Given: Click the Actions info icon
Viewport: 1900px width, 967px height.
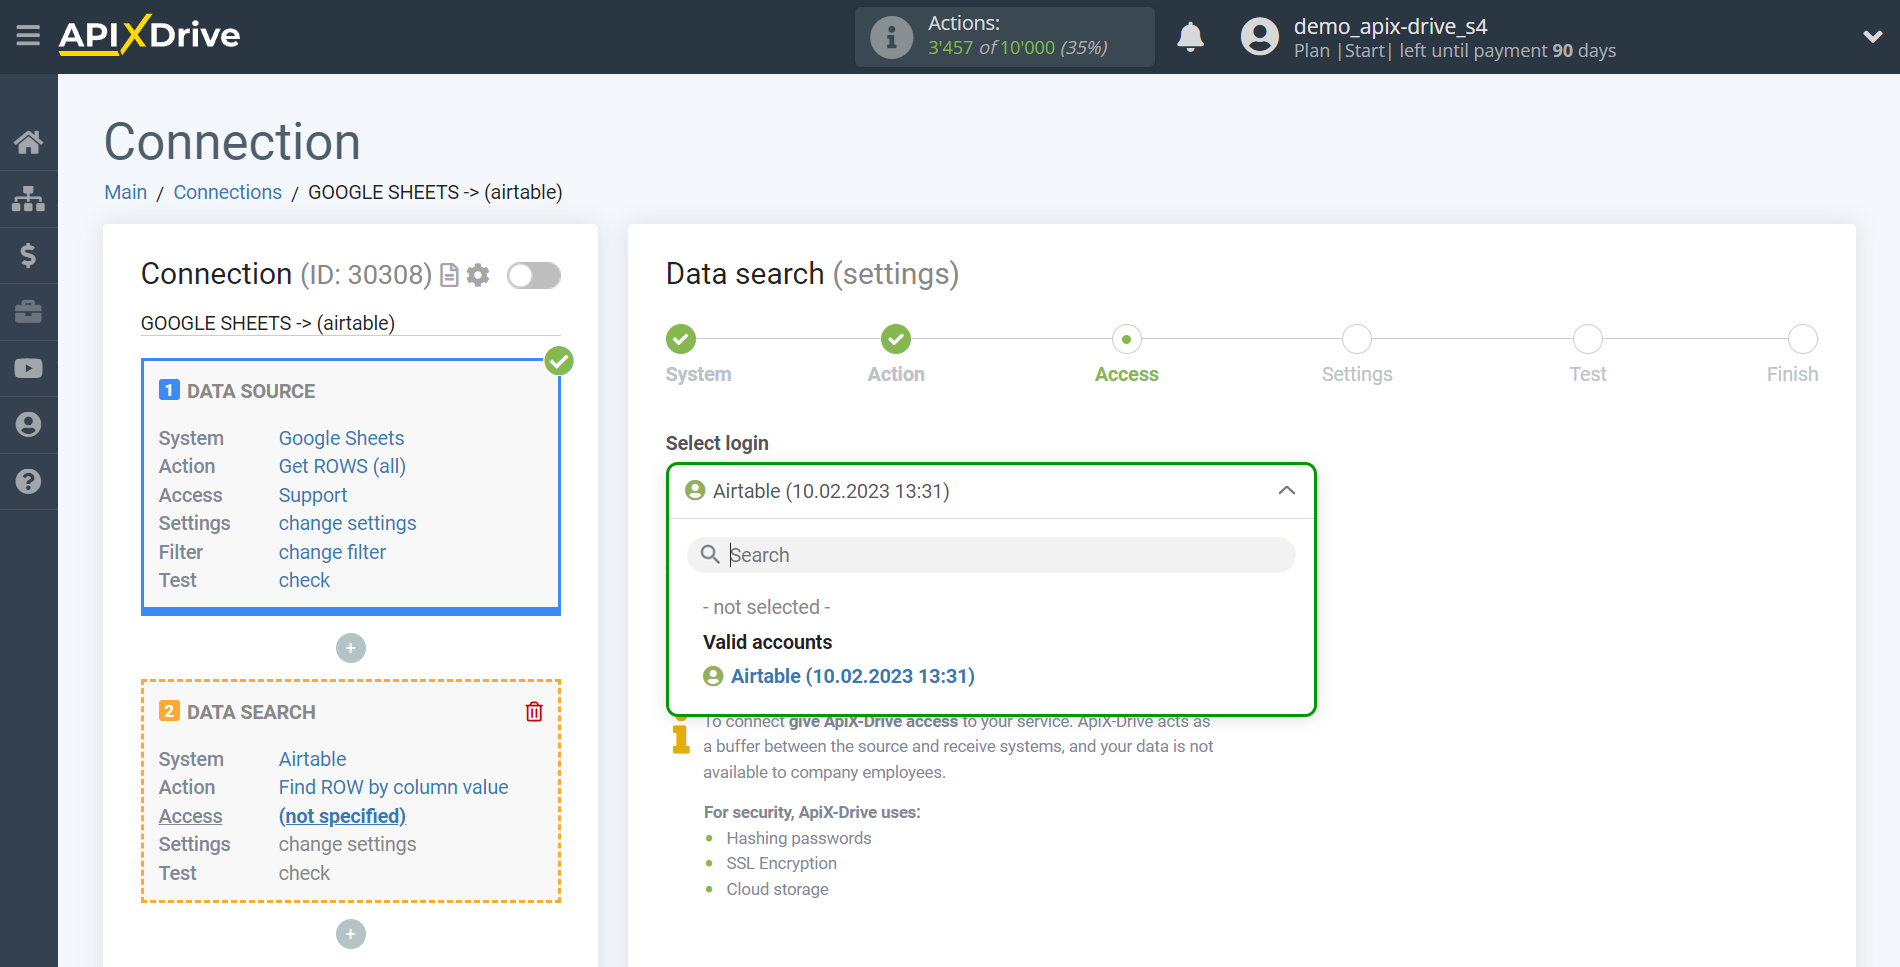Looking at the screenshot, I should click(891, 38).
